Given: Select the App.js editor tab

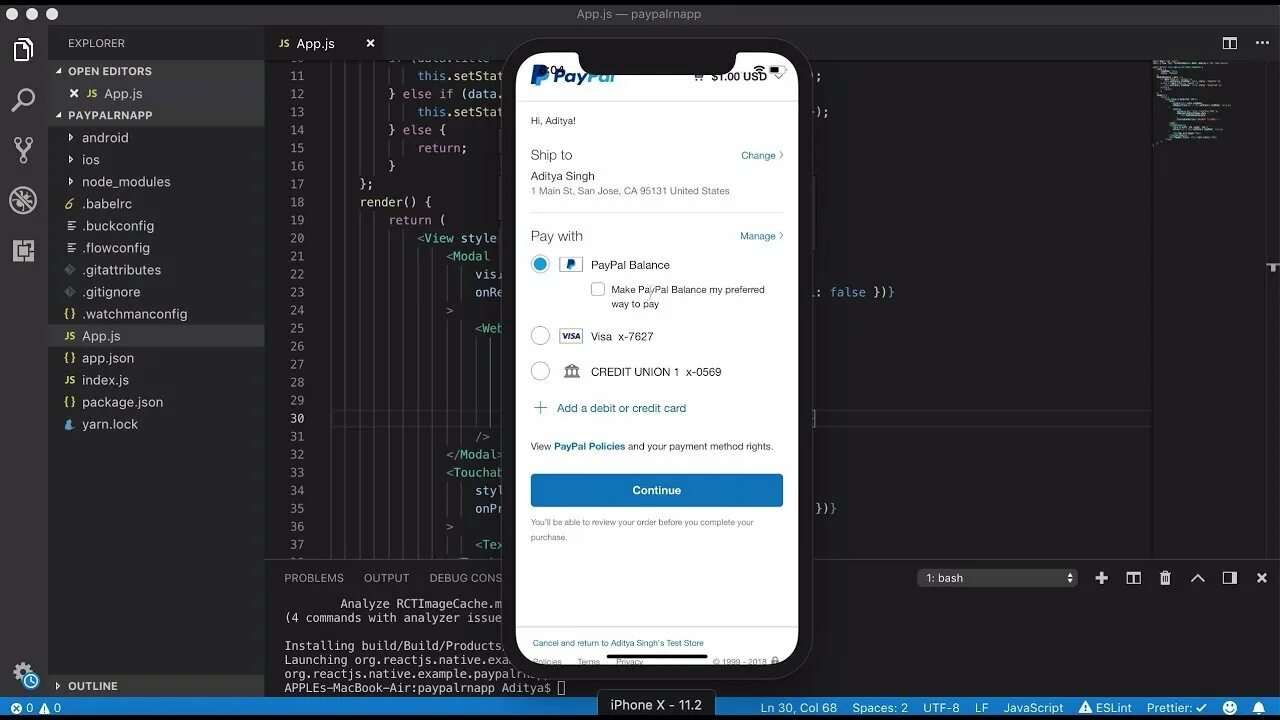Looking at the screenshot, I should pyautogui.click(x=315, y=43).
